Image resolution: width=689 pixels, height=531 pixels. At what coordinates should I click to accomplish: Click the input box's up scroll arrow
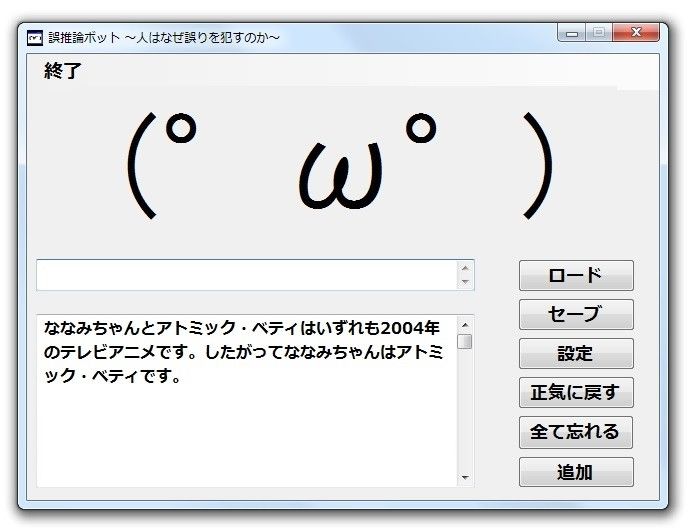tap(464, 268)
